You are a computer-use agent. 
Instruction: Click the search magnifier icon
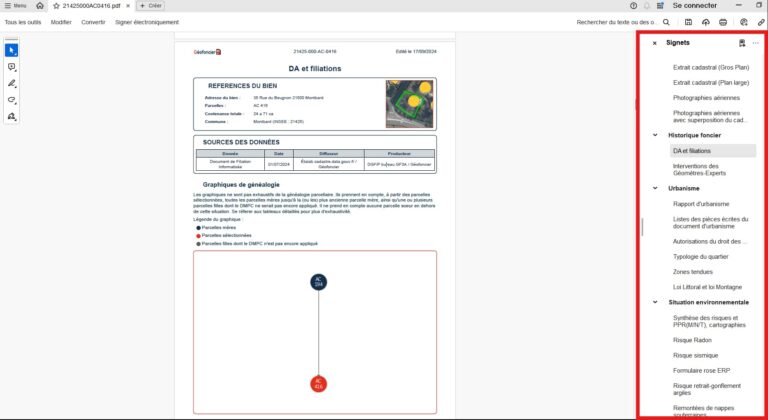[666, 22]
